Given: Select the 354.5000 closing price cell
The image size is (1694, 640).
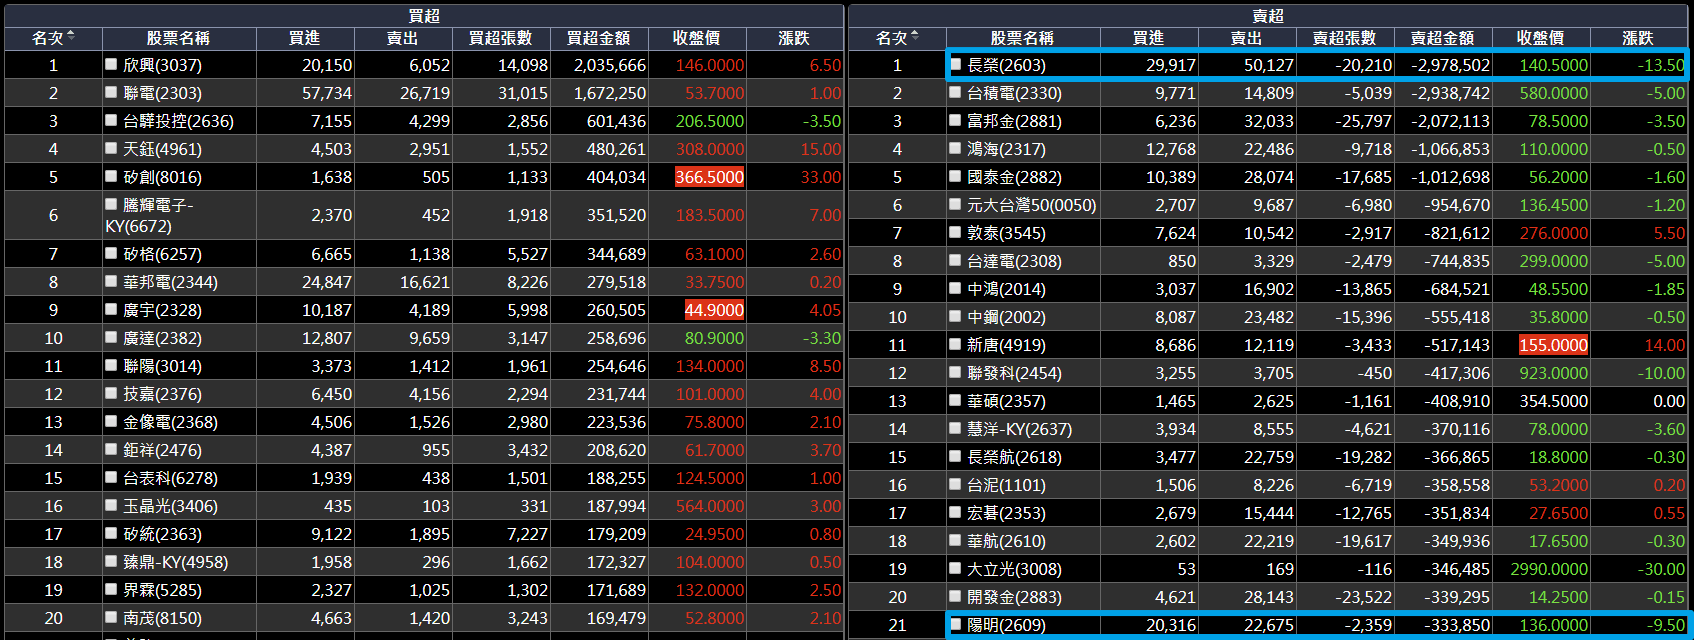Looking at the screenshot, I should pyautogui.click(x=1541, y=400).
